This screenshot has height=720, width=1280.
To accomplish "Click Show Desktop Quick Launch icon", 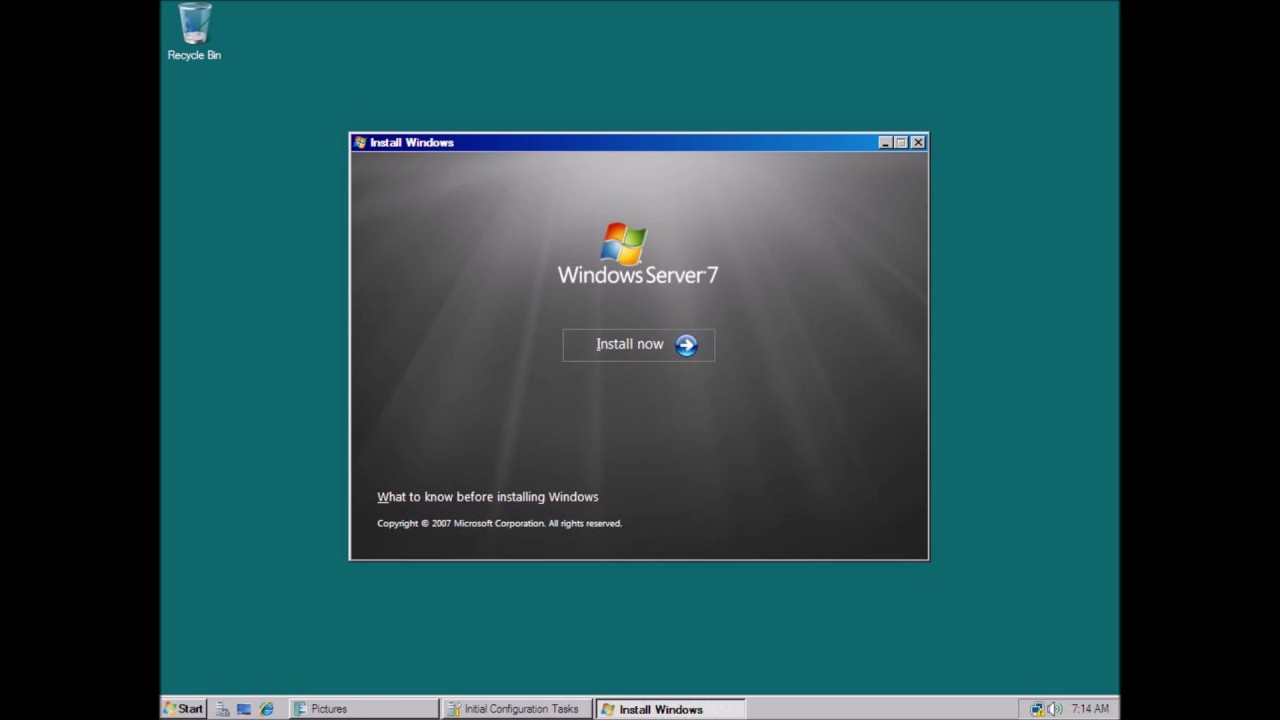I will (x=244, y=709).
